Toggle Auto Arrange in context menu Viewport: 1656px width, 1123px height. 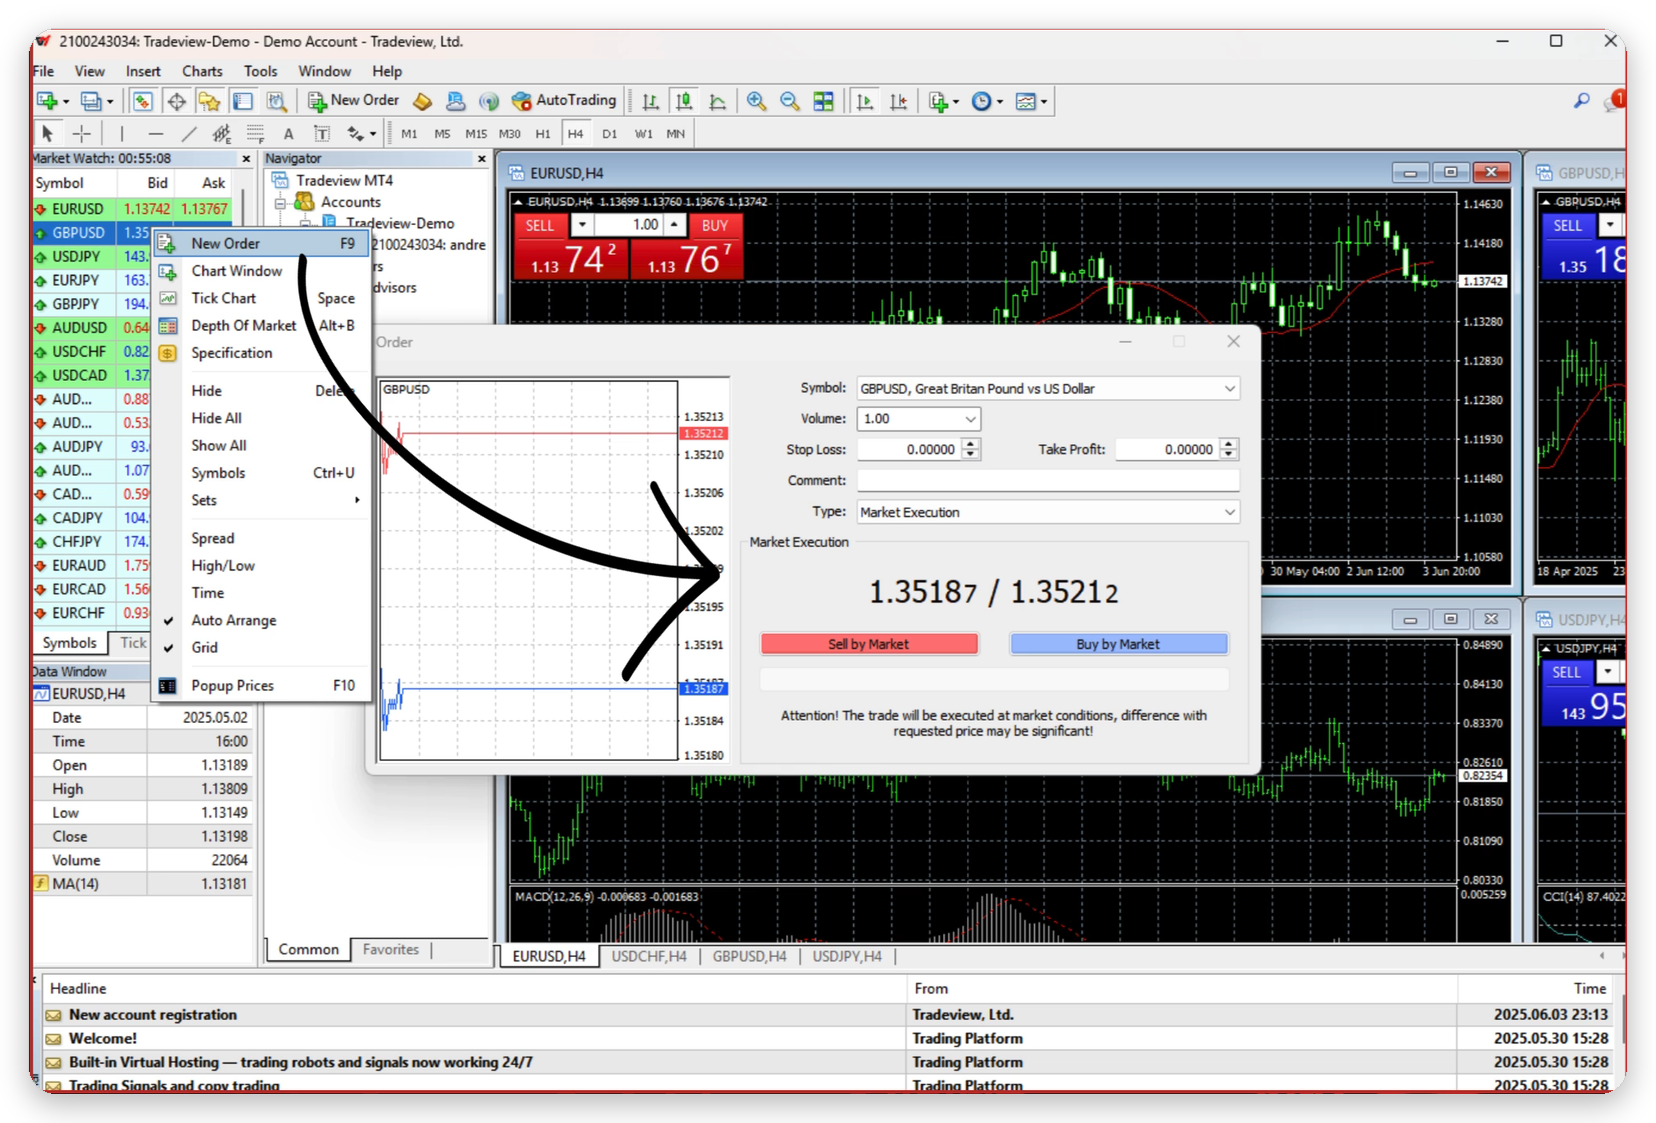click(233, 620)
